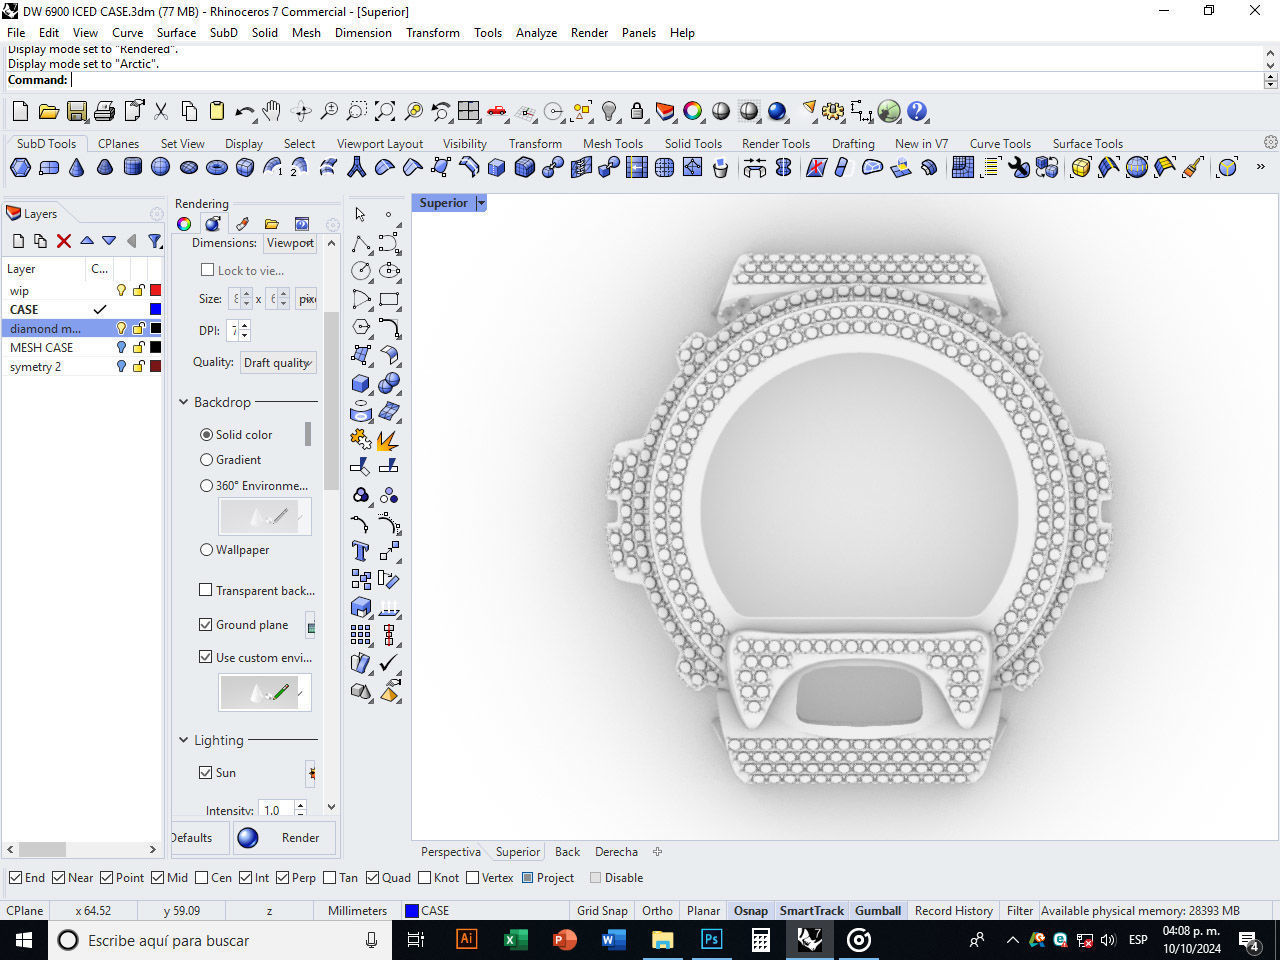Open a file with the folder icon

48,111
